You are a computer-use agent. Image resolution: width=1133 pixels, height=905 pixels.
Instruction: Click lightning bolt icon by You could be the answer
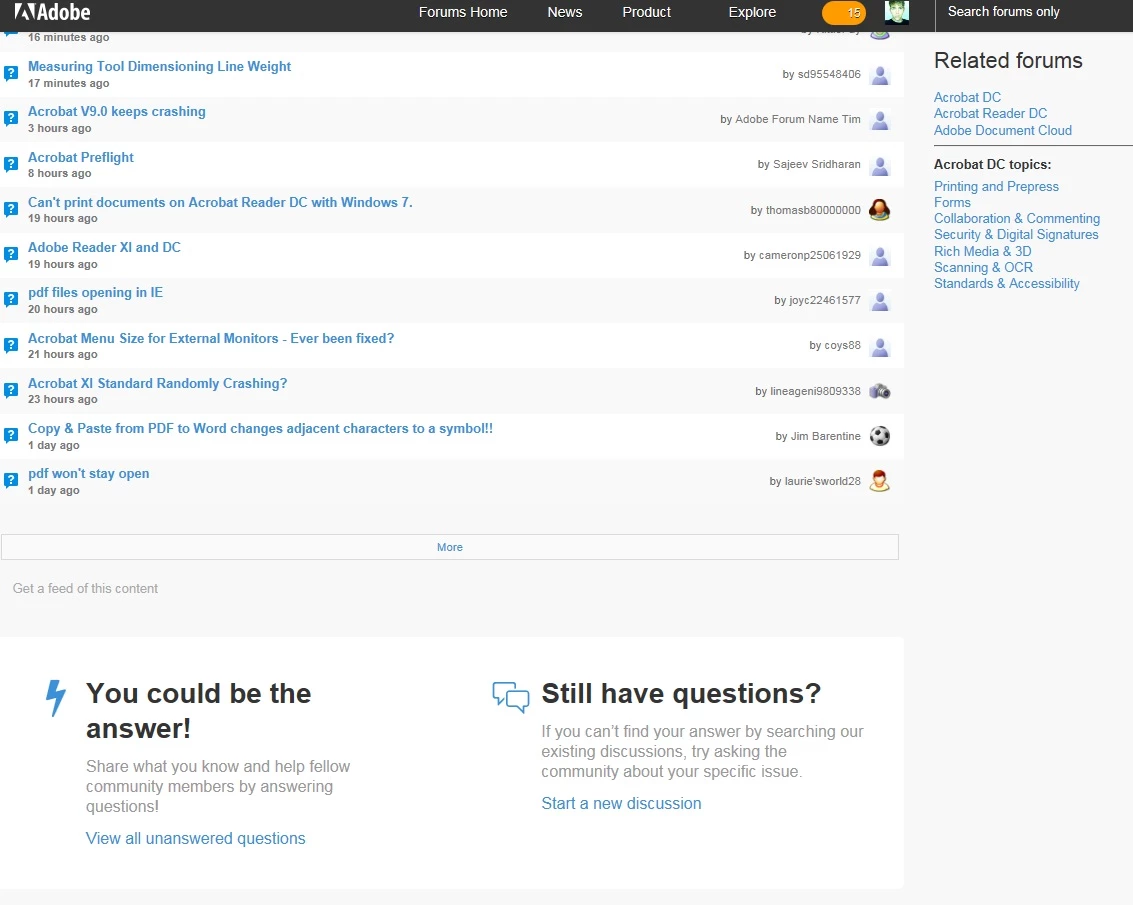56,698
